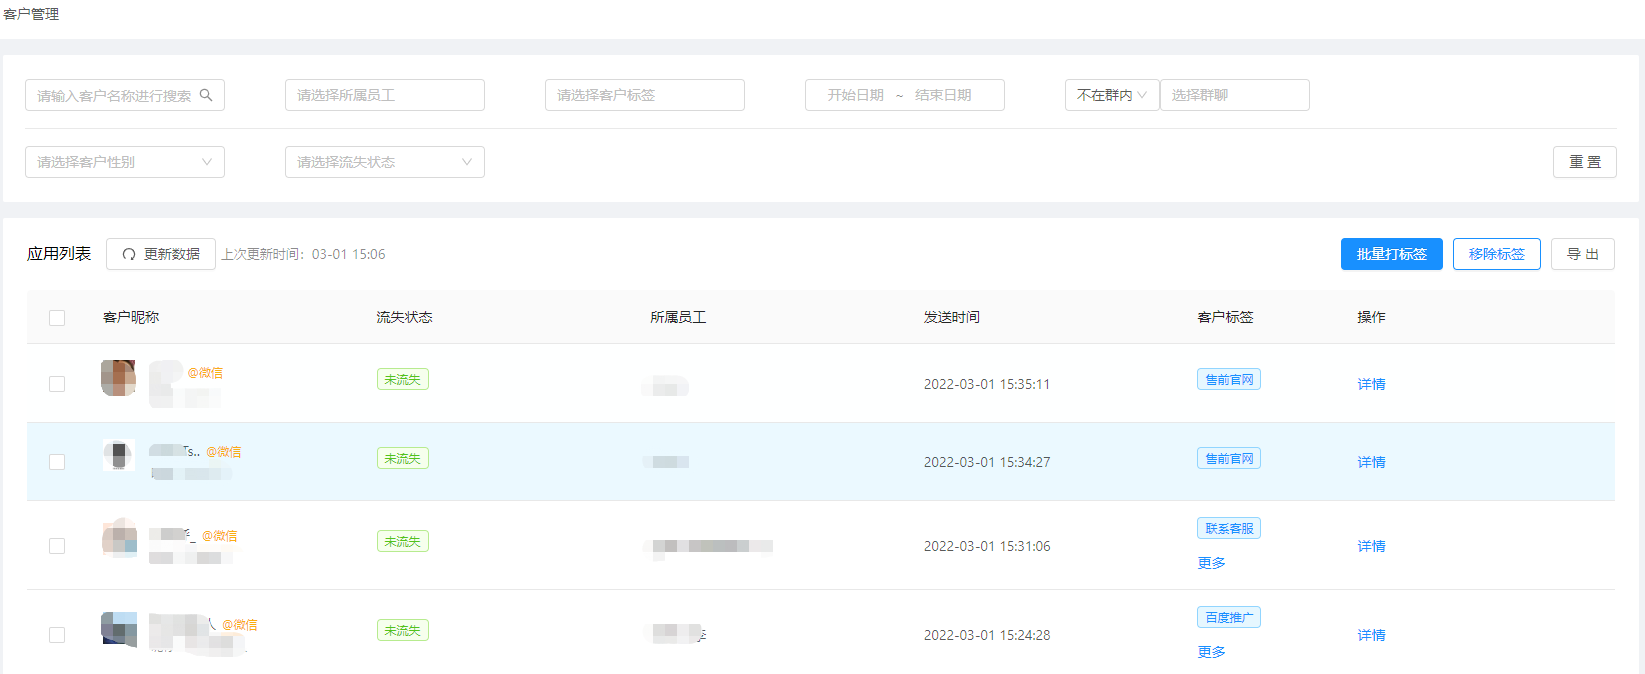Viewport: 1645px width, 674px height.
Task: Click the 所属员工 column header
Action: coord(678,317)
